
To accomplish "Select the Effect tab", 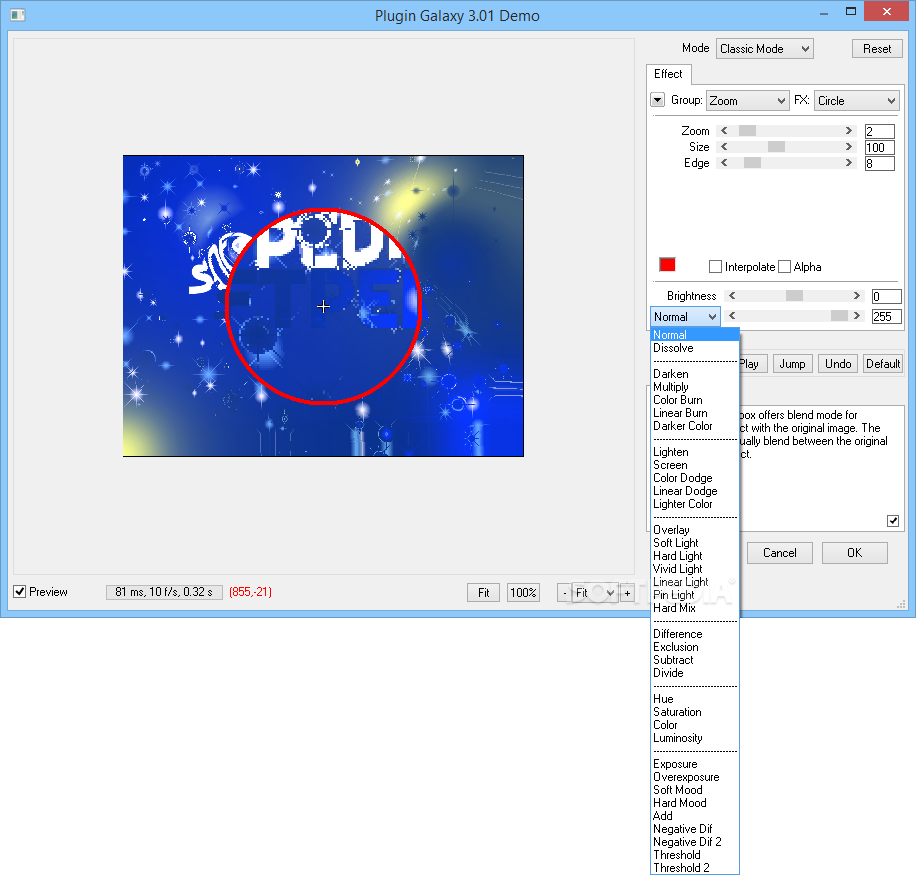I will tap(668, 74).
